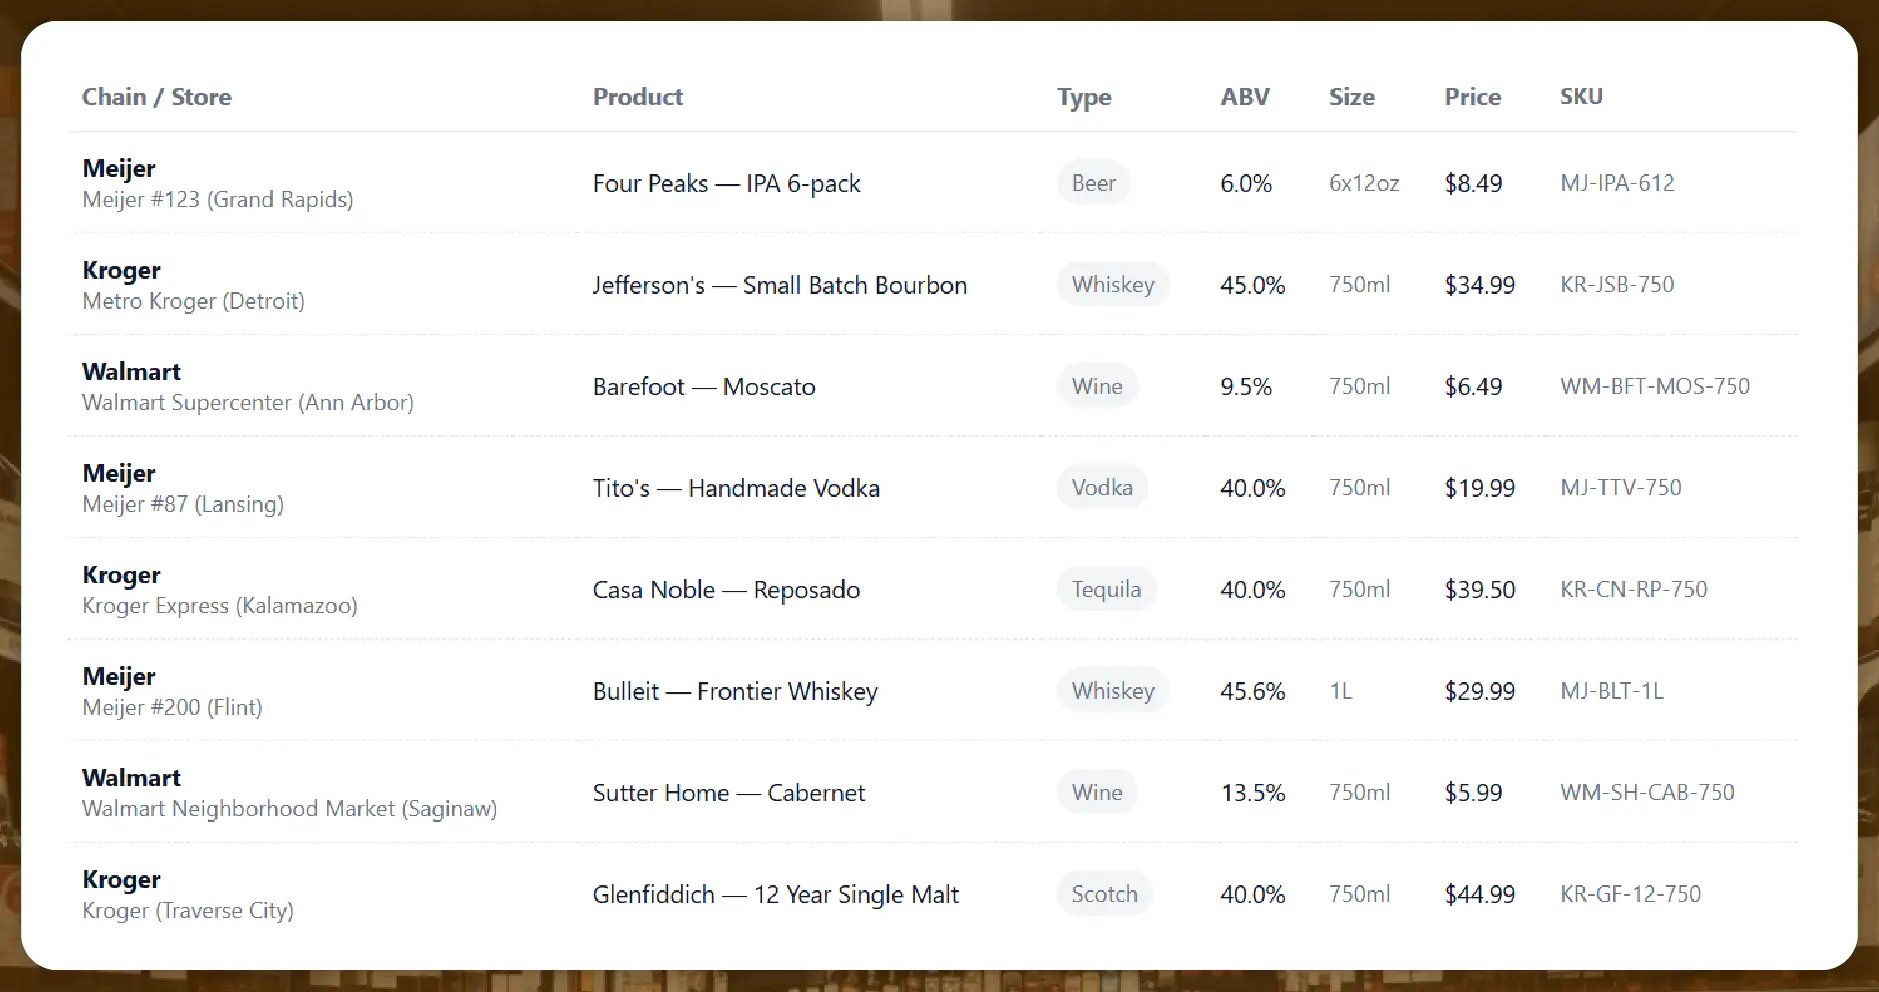Click the SKU code WM-BFT-MOS-750
This screenshot has width=1879, height=992.
pos(1654,386)
